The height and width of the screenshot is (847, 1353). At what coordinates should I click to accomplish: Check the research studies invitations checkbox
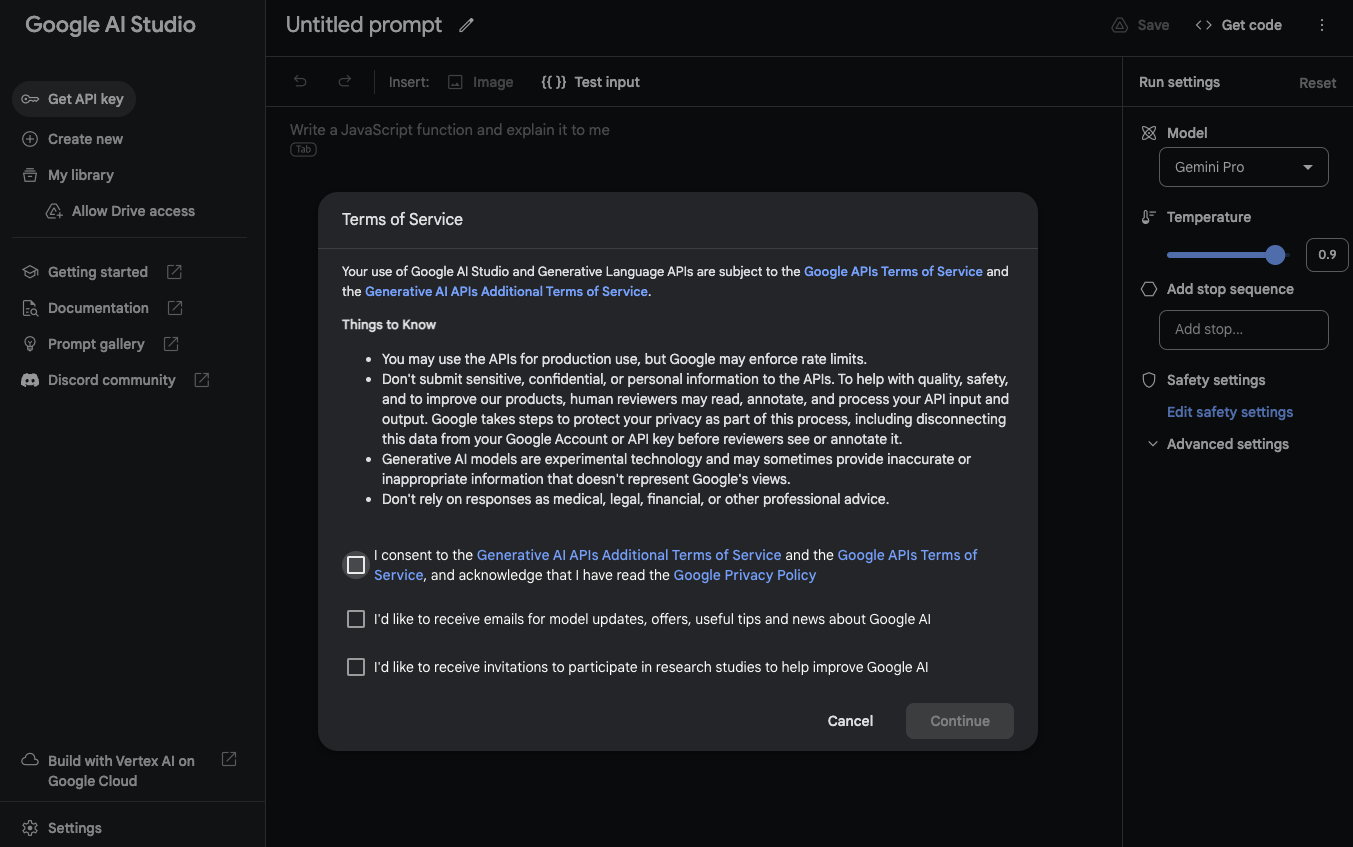point(356,667)
